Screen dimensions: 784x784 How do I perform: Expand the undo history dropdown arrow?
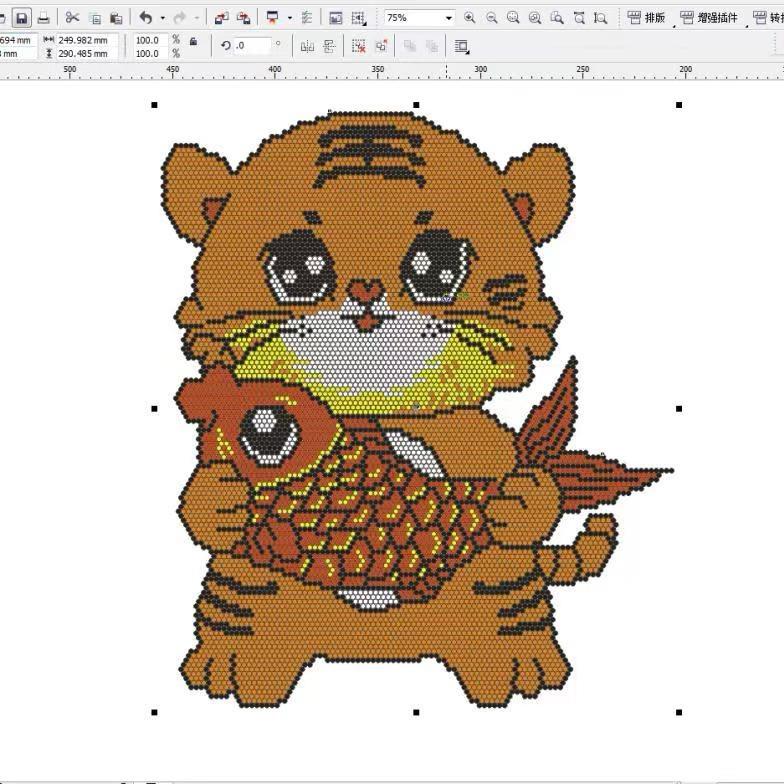(x=162, y=18)
